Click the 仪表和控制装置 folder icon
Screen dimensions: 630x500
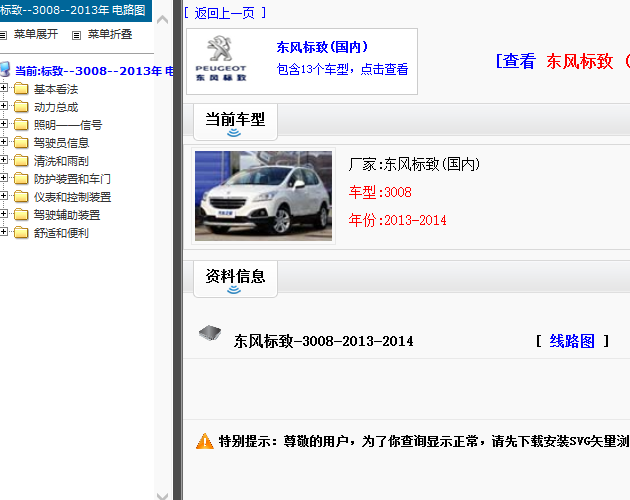click(21, 197)
